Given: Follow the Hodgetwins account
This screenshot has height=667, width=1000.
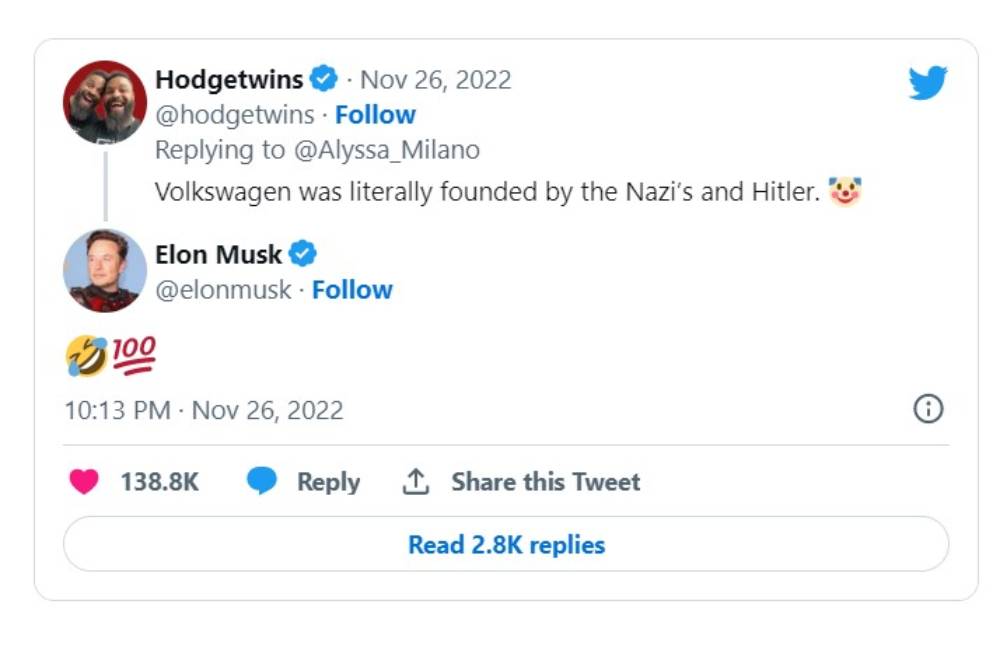Looking at the screenshot, I should 375,115.
